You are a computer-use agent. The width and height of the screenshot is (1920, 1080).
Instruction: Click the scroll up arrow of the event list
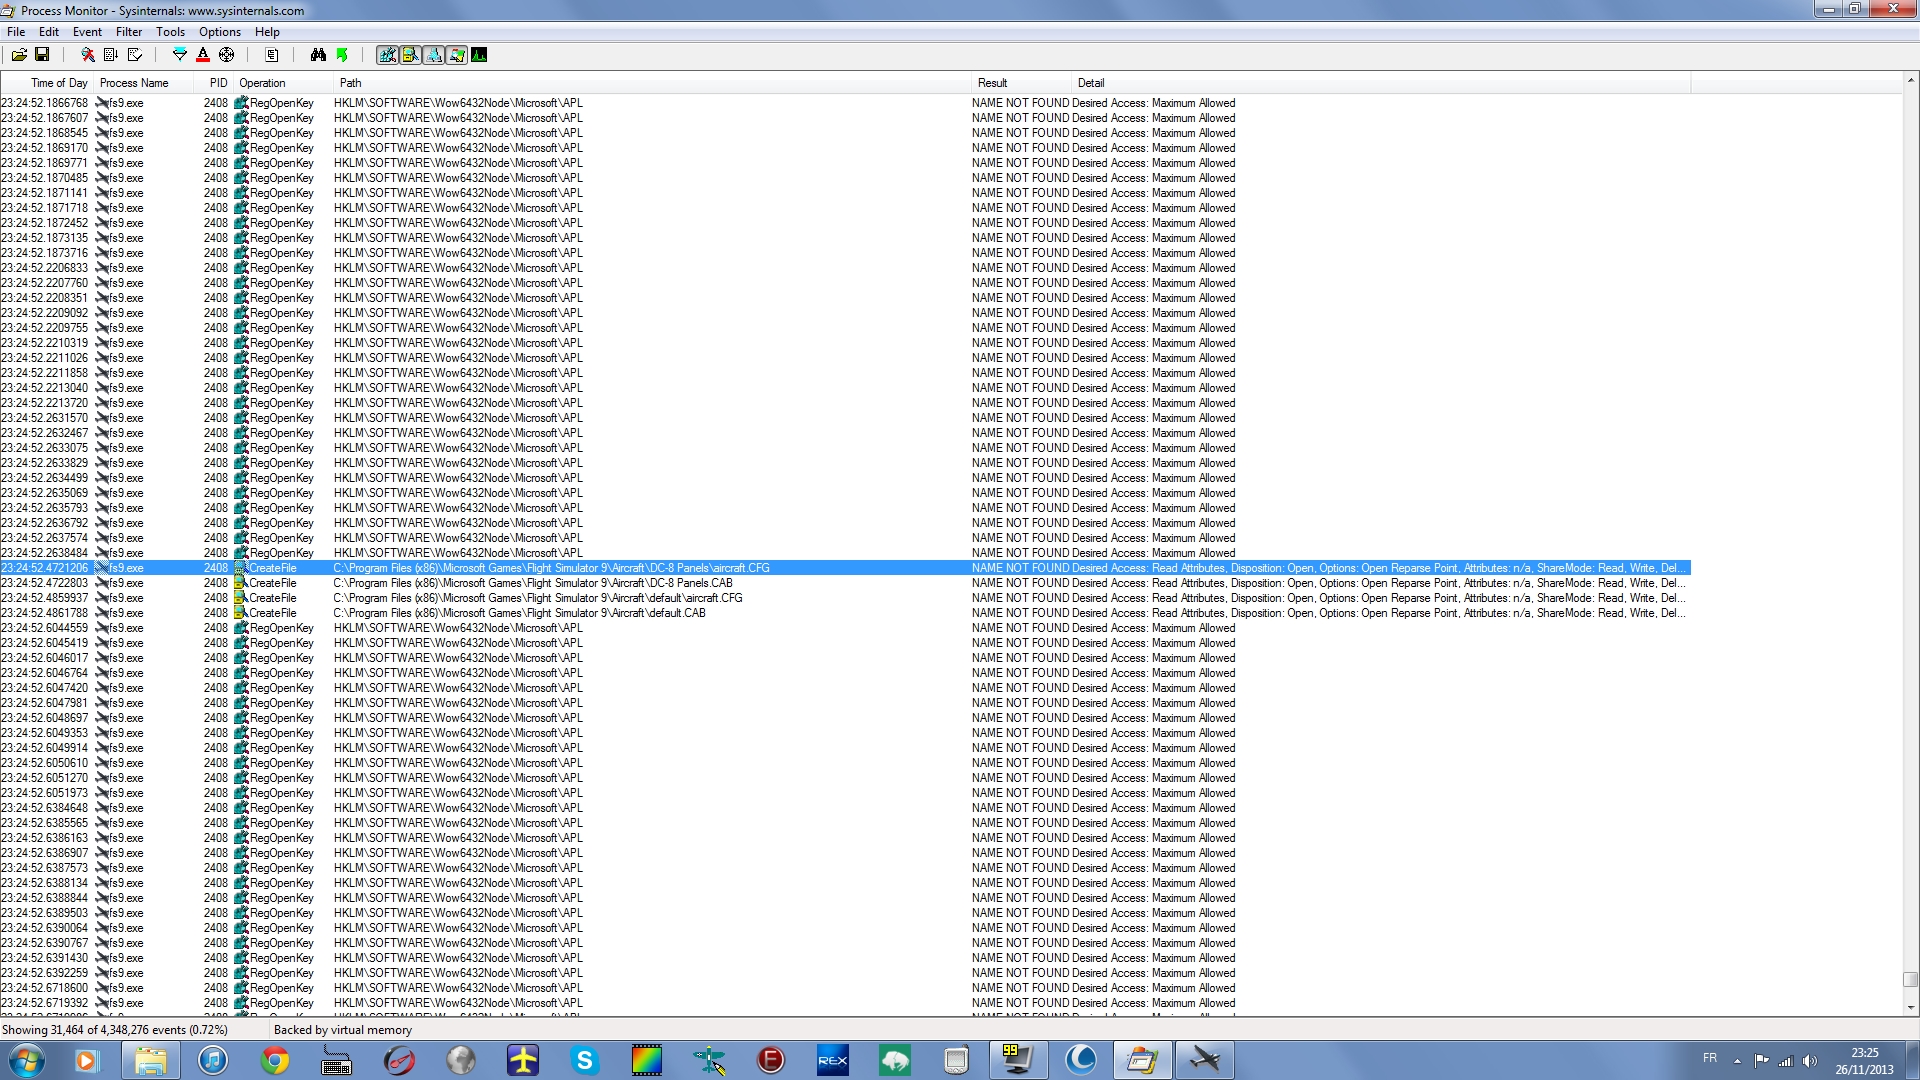[1910, 80]
